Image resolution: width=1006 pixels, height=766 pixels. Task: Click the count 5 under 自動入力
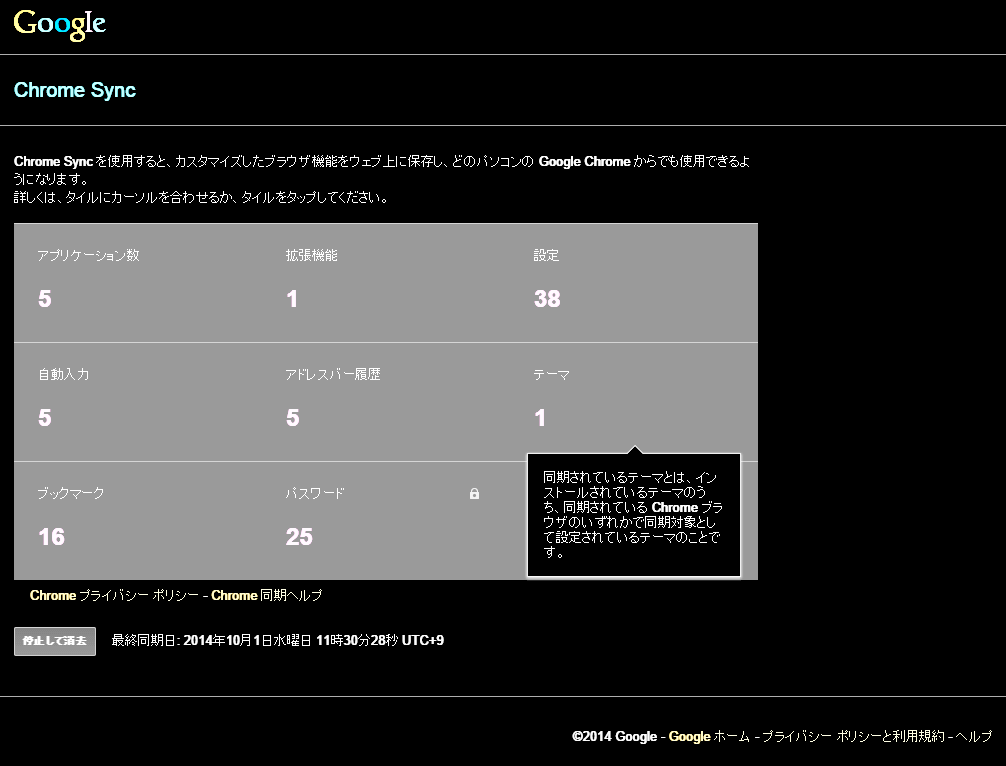pyautogui.click(x=44, y=418)
